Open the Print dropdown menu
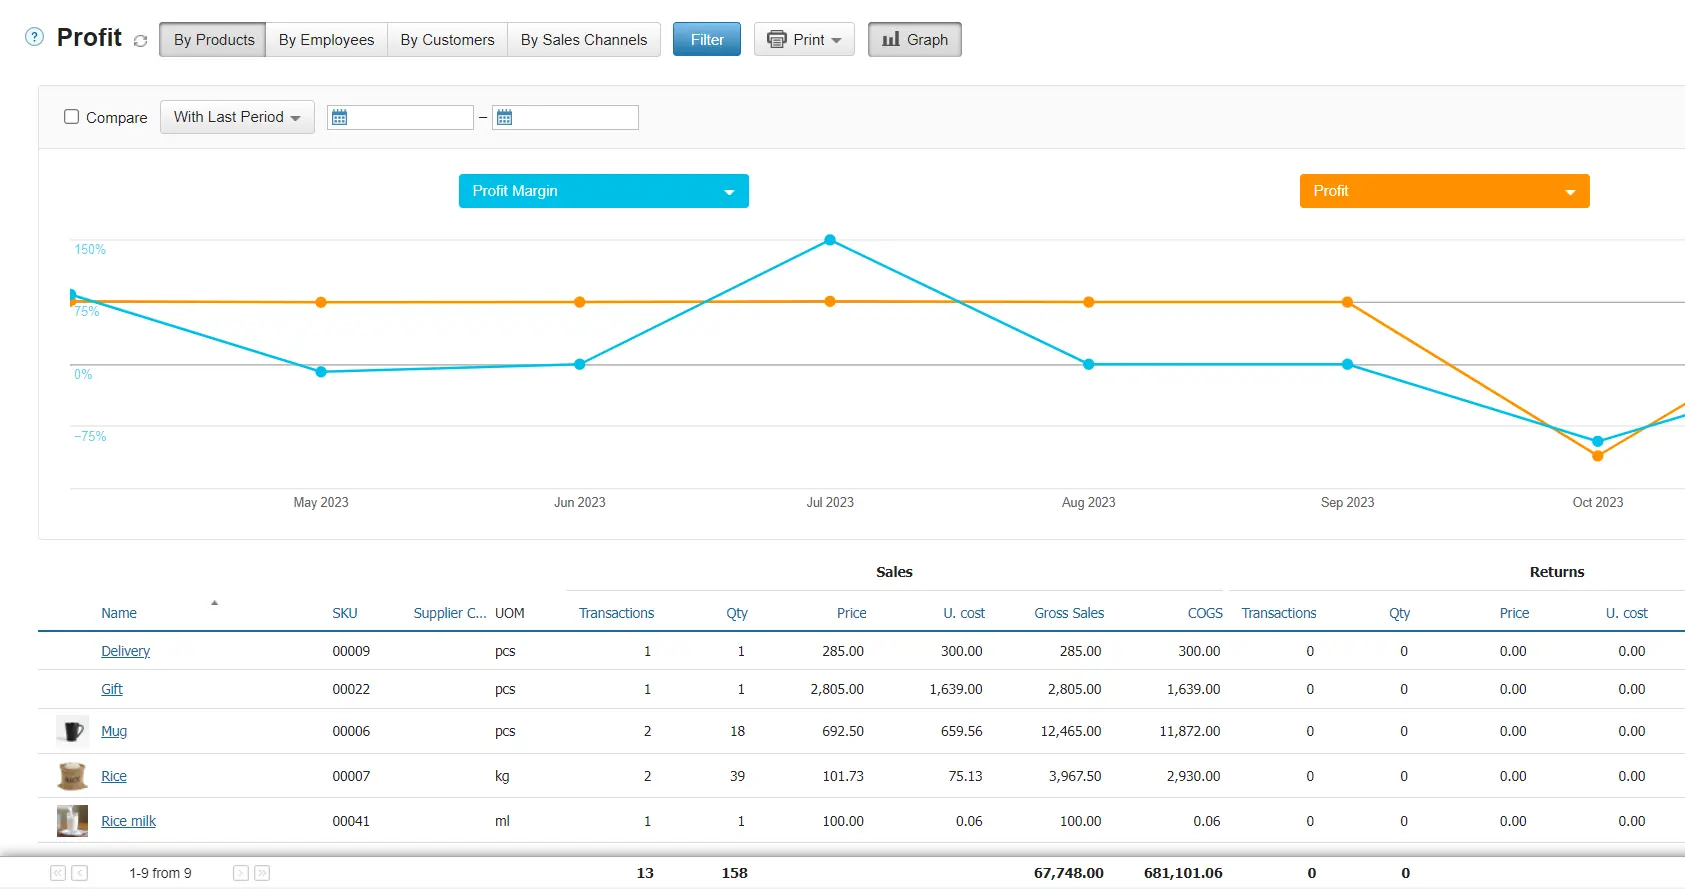 click(804, 40)
